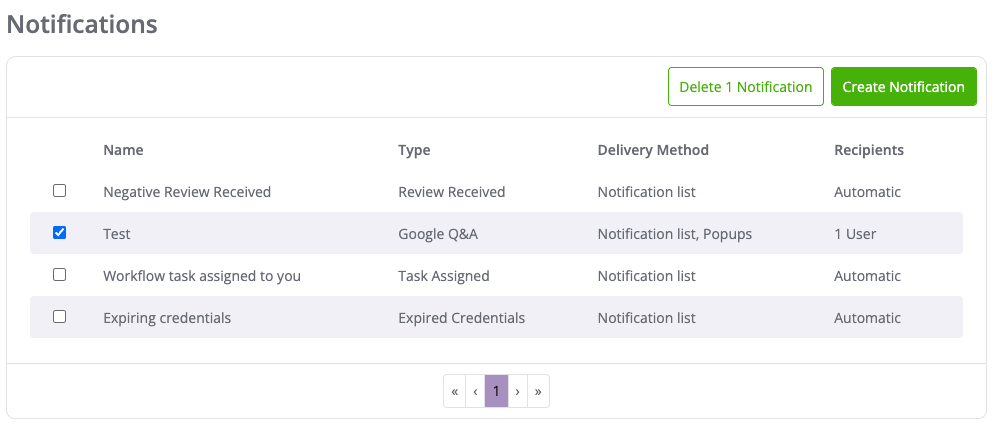Open the Test notification name
The height and width of the screenshot is (448, 996).
pyautogui.click(x=117, y=234)
